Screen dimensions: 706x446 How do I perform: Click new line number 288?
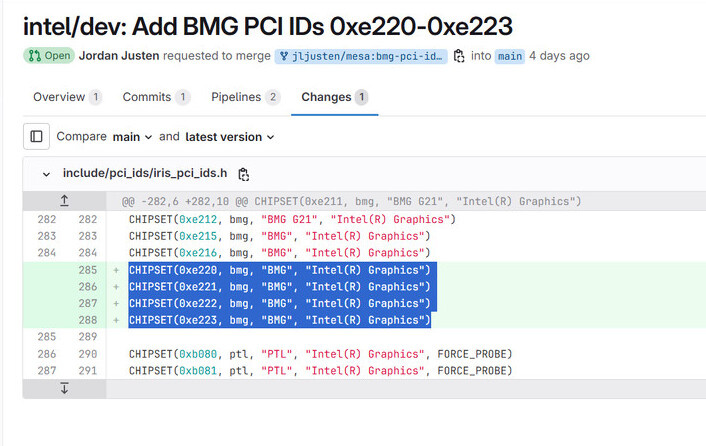pyautogui.click(x=86, y=320)
